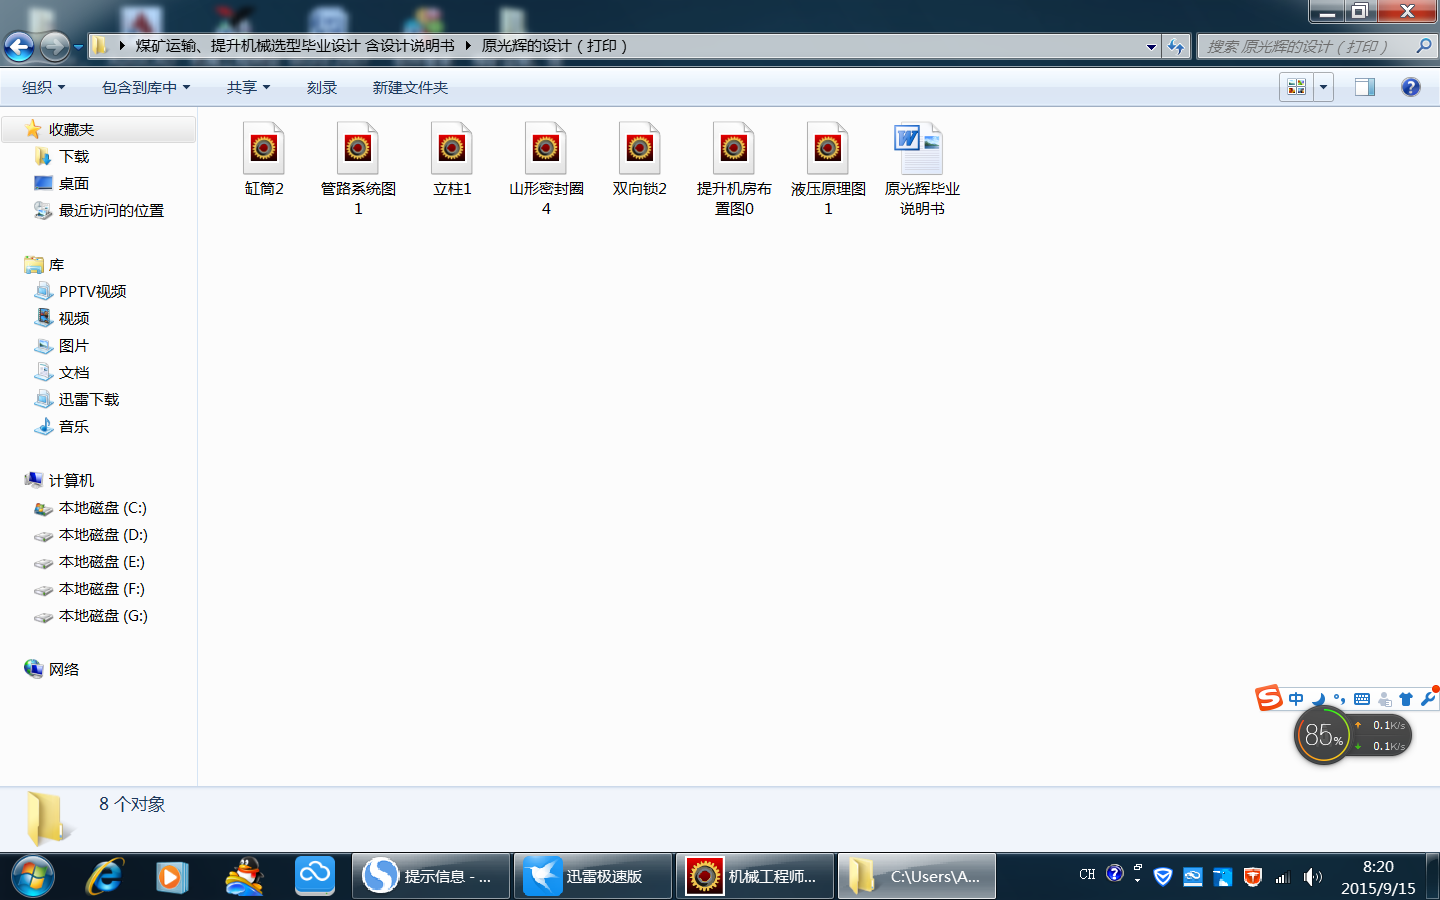Switch to the 机械工程师 CAD taskbar window
The width and height of the screenshot is (1440, 900).
pos(755,877)
